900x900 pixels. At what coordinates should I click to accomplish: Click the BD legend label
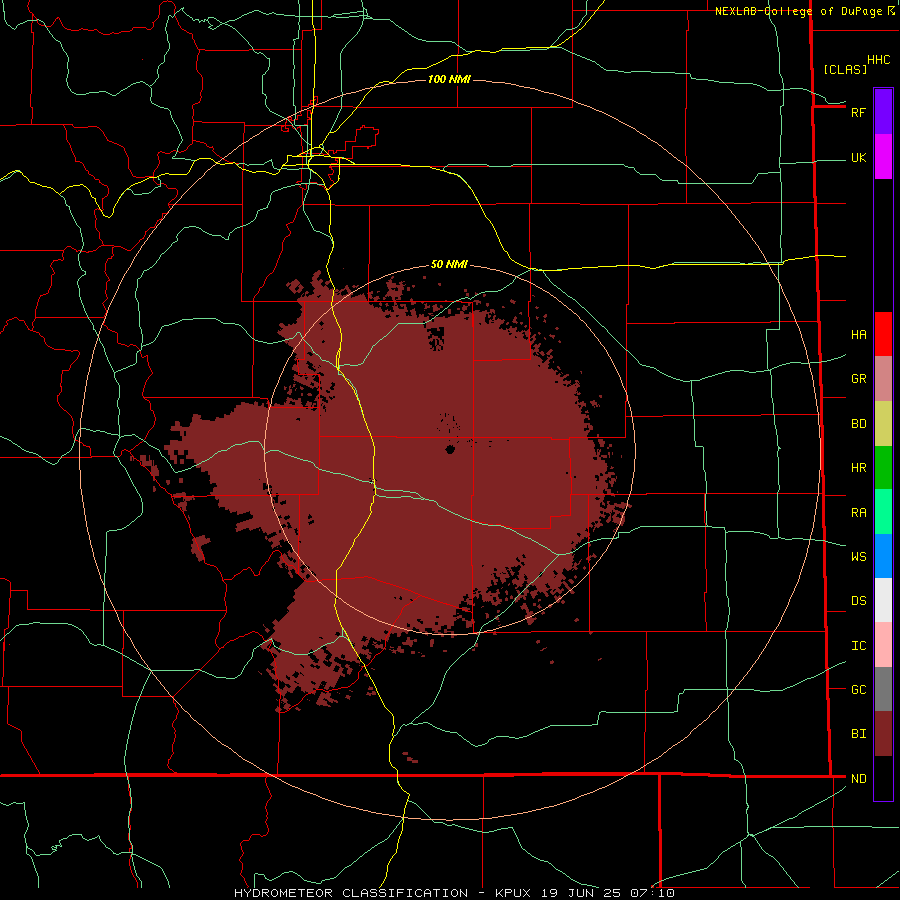tap(858, 424)
